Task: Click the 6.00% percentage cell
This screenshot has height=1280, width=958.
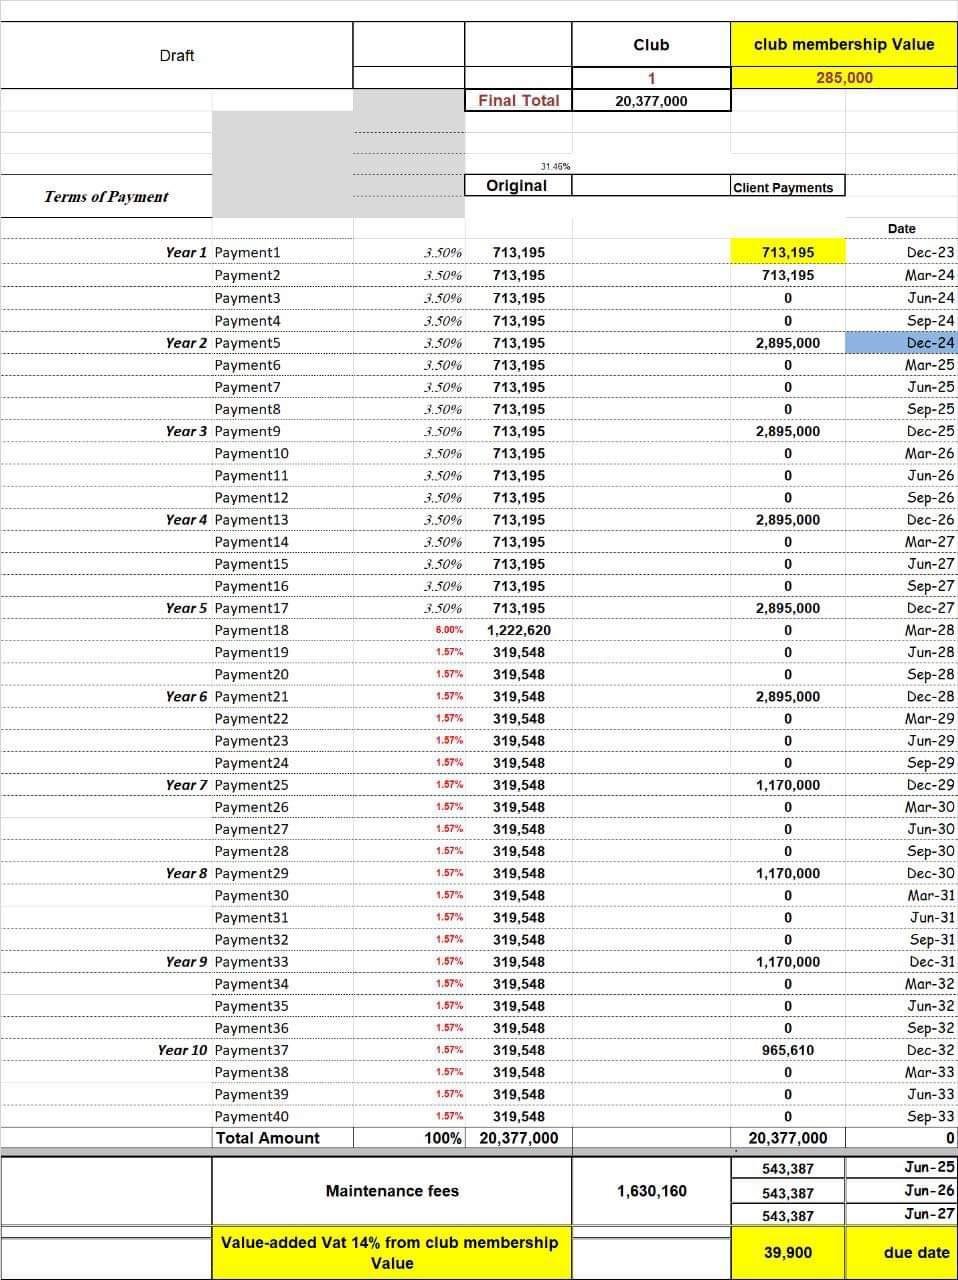Action: click(x=449, y=631)
